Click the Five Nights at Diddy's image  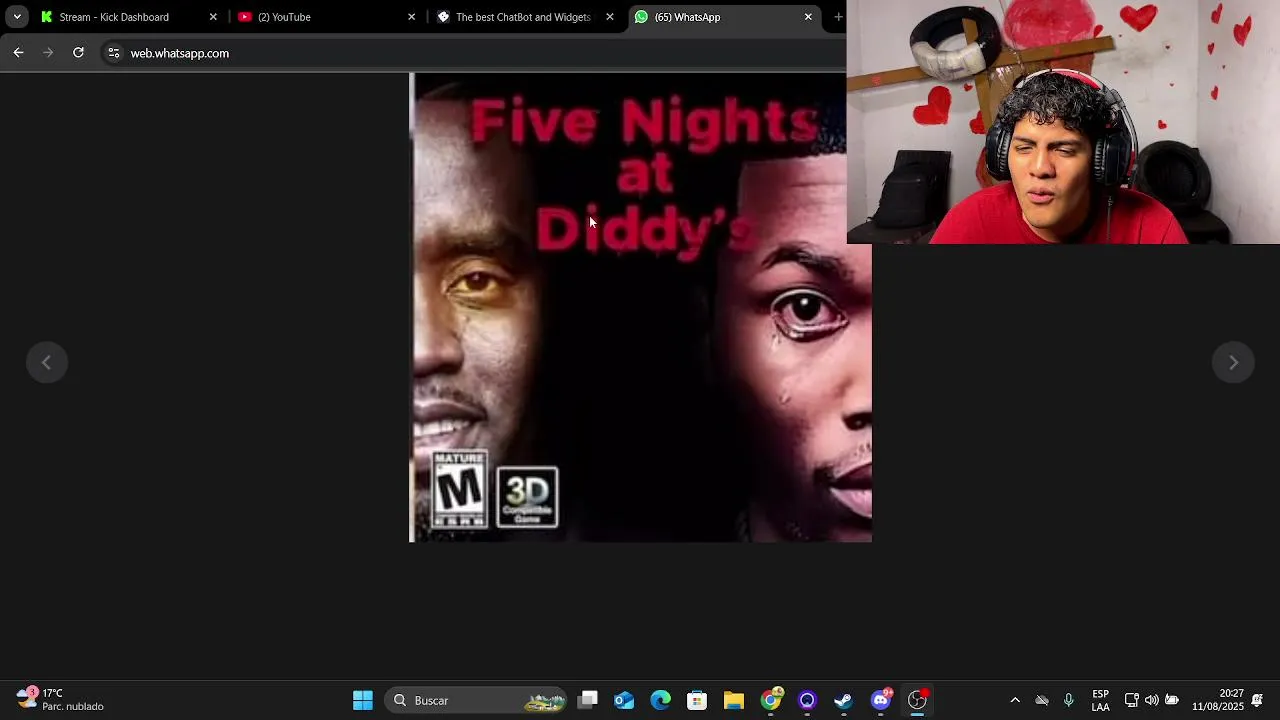pyautogui.click(x=640, y=308)
